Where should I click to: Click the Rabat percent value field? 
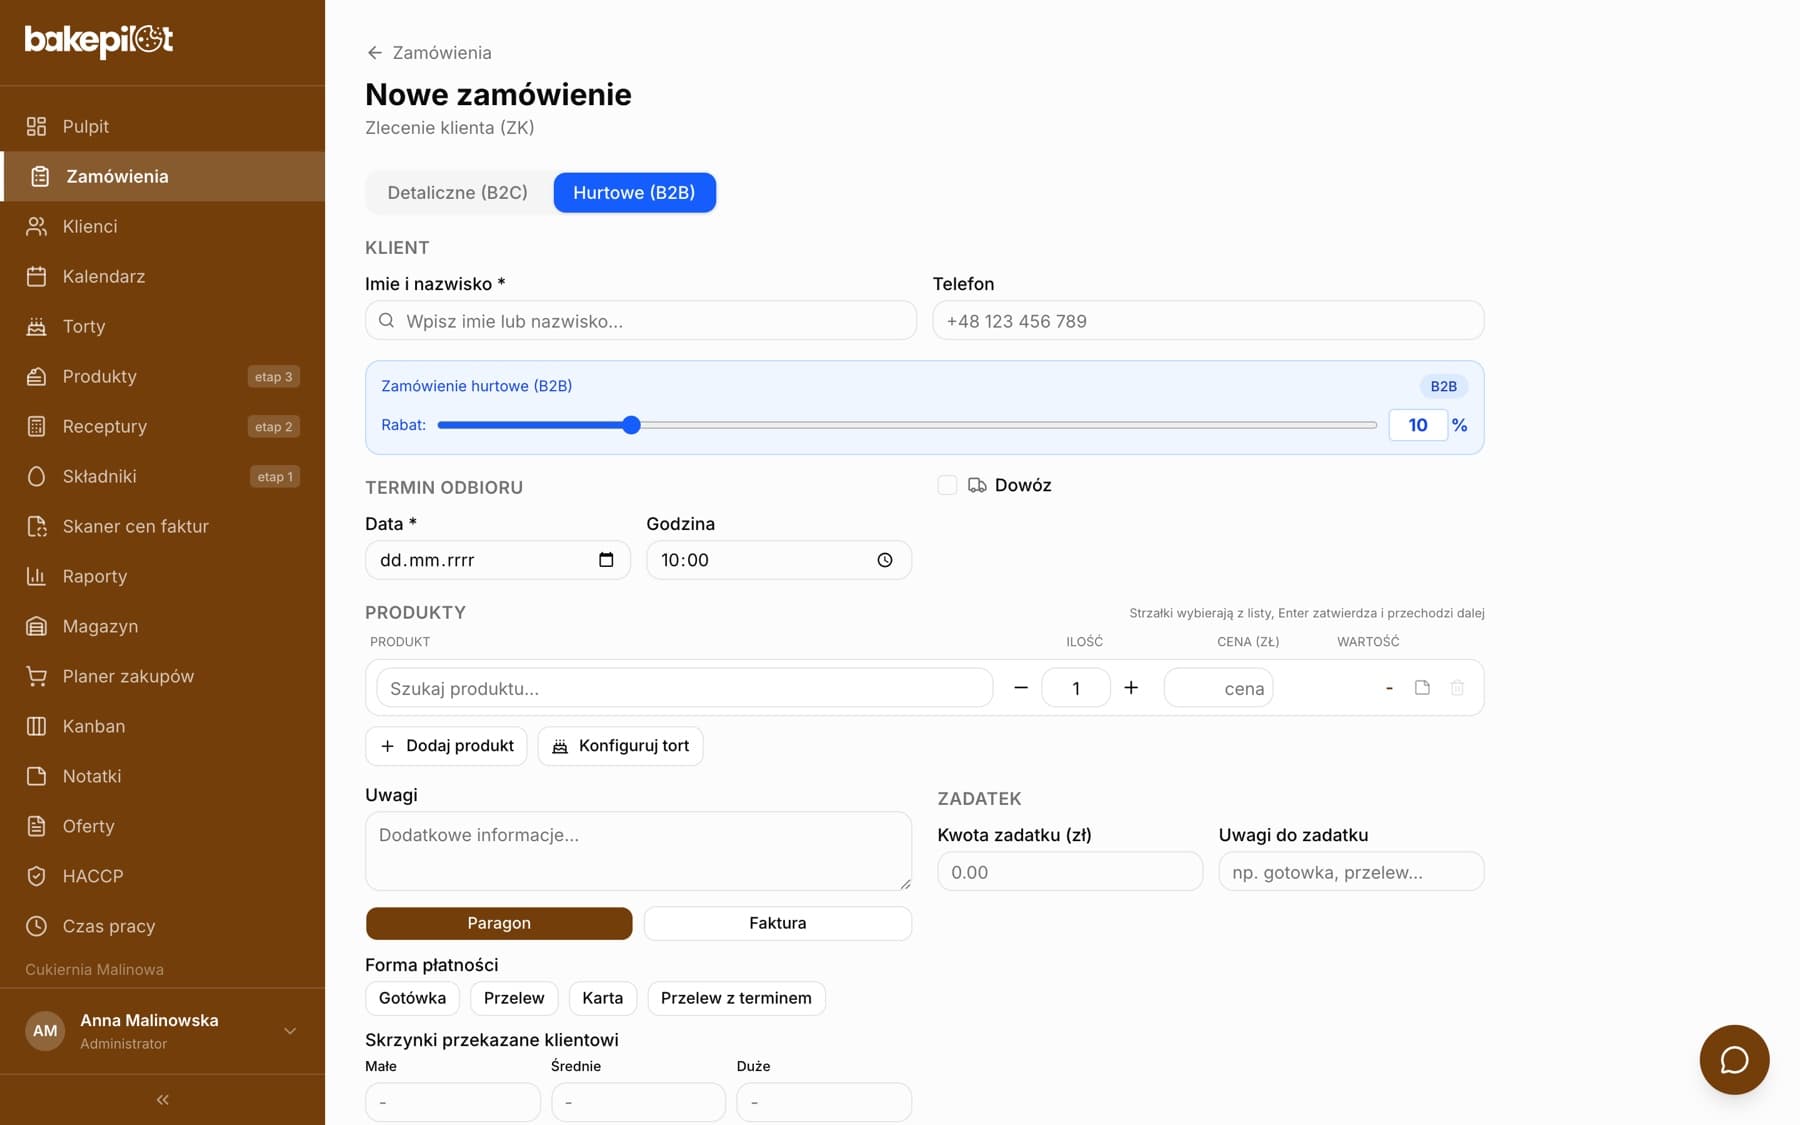click(1418, 425)
